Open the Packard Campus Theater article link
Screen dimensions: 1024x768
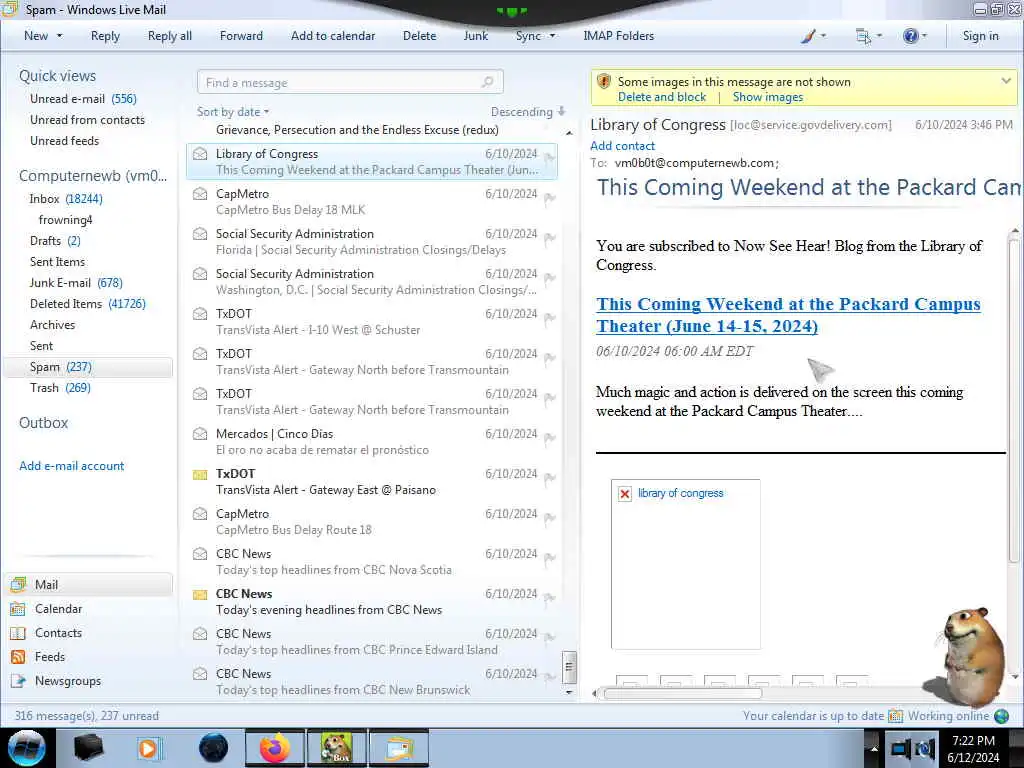788,315
